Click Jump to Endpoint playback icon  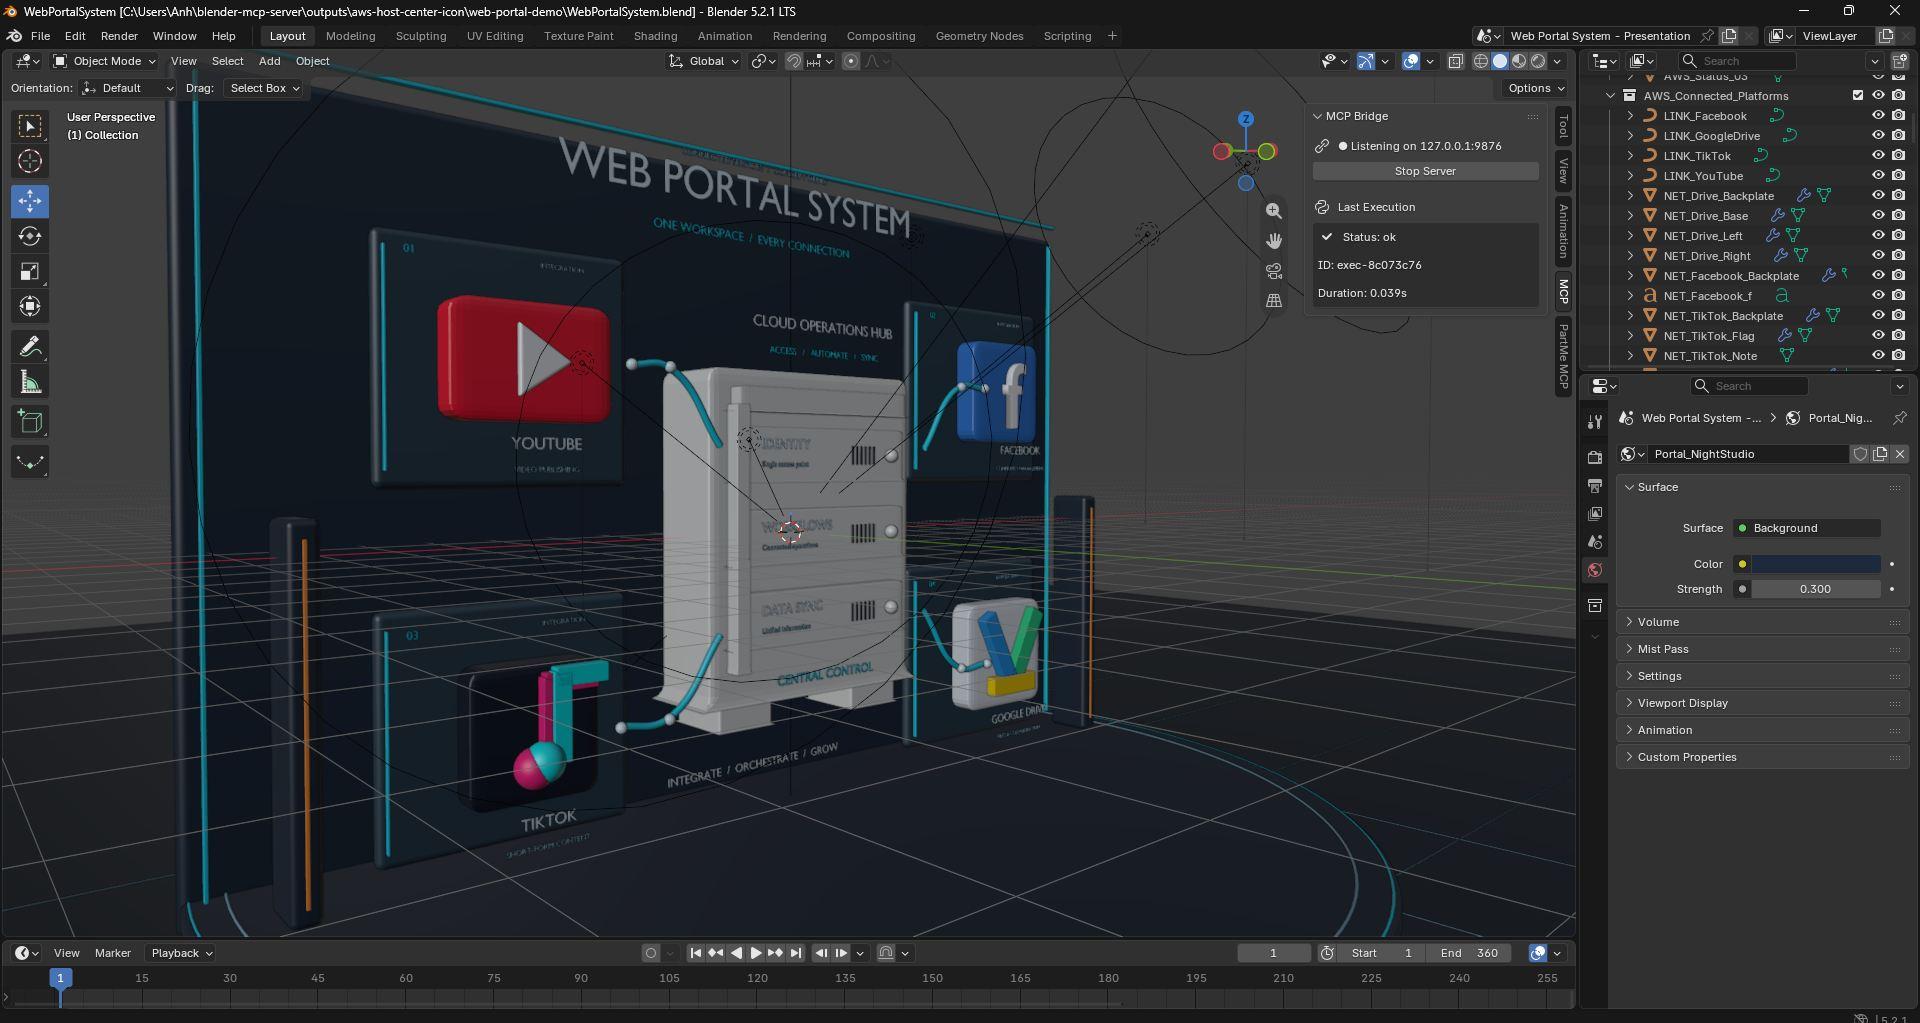click(796, 953)
